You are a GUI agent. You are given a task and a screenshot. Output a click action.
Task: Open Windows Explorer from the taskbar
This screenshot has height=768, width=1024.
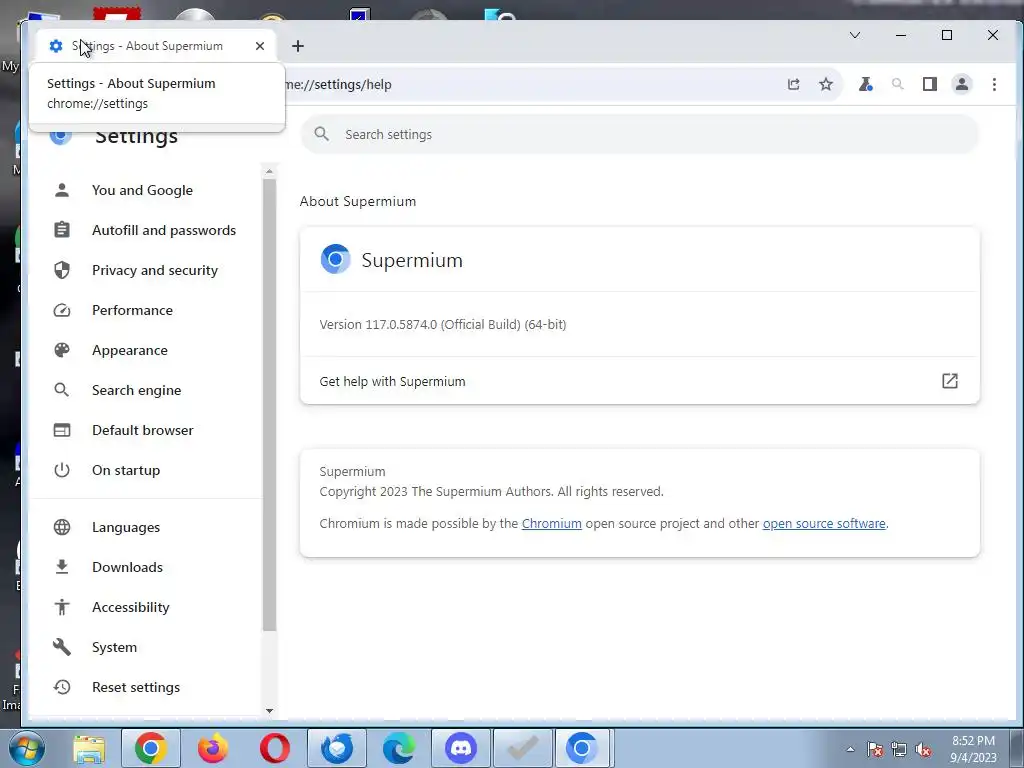(x=89, y=748)
